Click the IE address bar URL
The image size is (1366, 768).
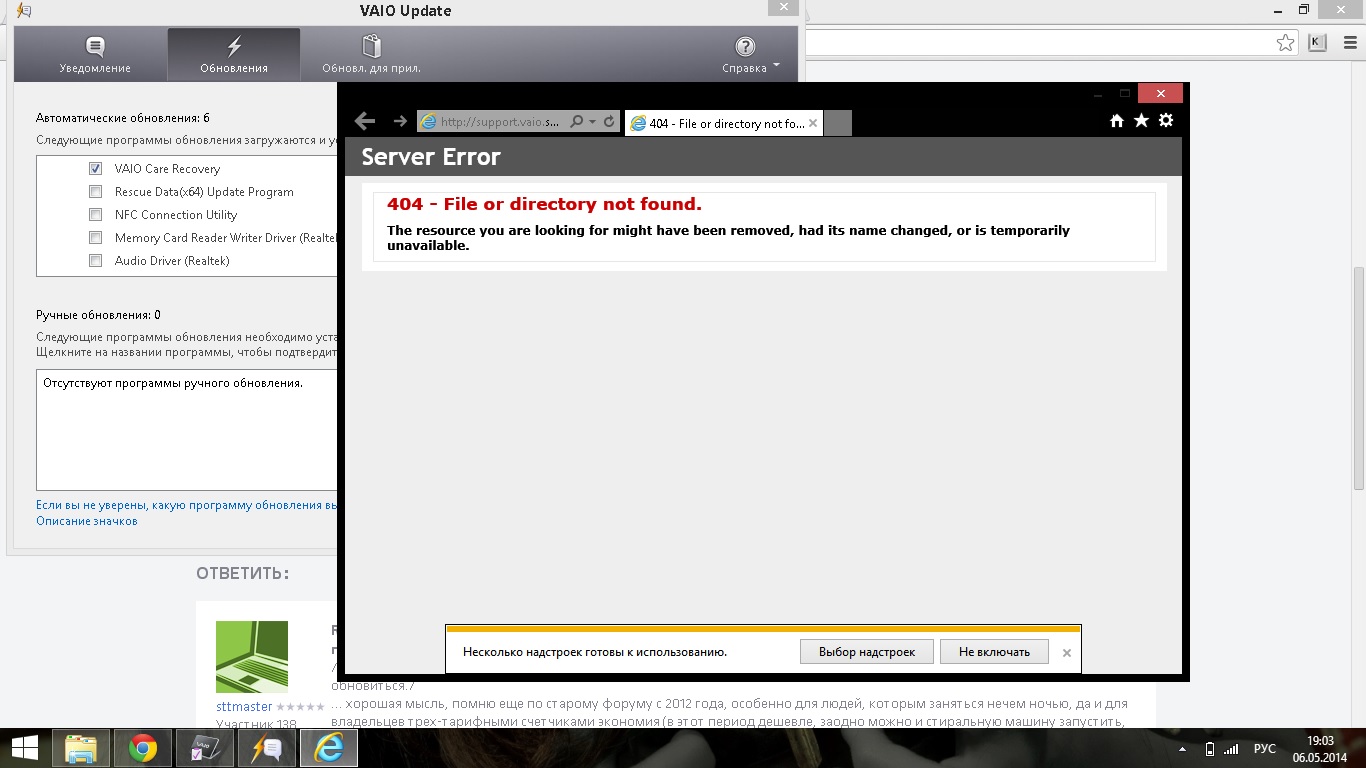pyautogui.click(x=500, y=122)
